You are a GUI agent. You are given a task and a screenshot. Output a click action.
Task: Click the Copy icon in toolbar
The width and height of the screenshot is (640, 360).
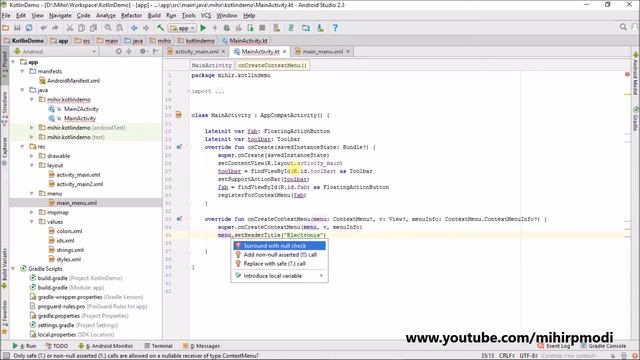point(82,28)
